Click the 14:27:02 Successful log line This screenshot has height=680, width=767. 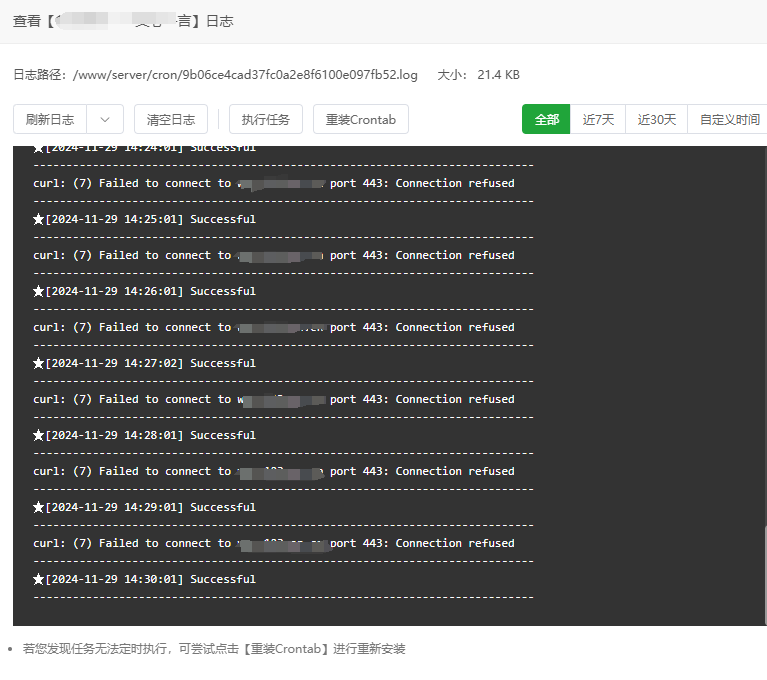(x=144, y=363)
